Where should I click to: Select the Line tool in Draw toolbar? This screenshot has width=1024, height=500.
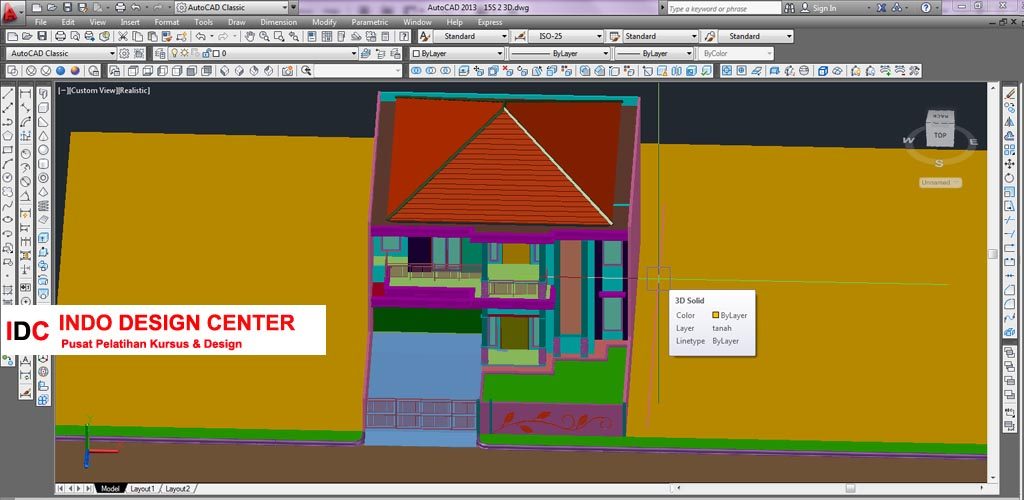(8, 94)
